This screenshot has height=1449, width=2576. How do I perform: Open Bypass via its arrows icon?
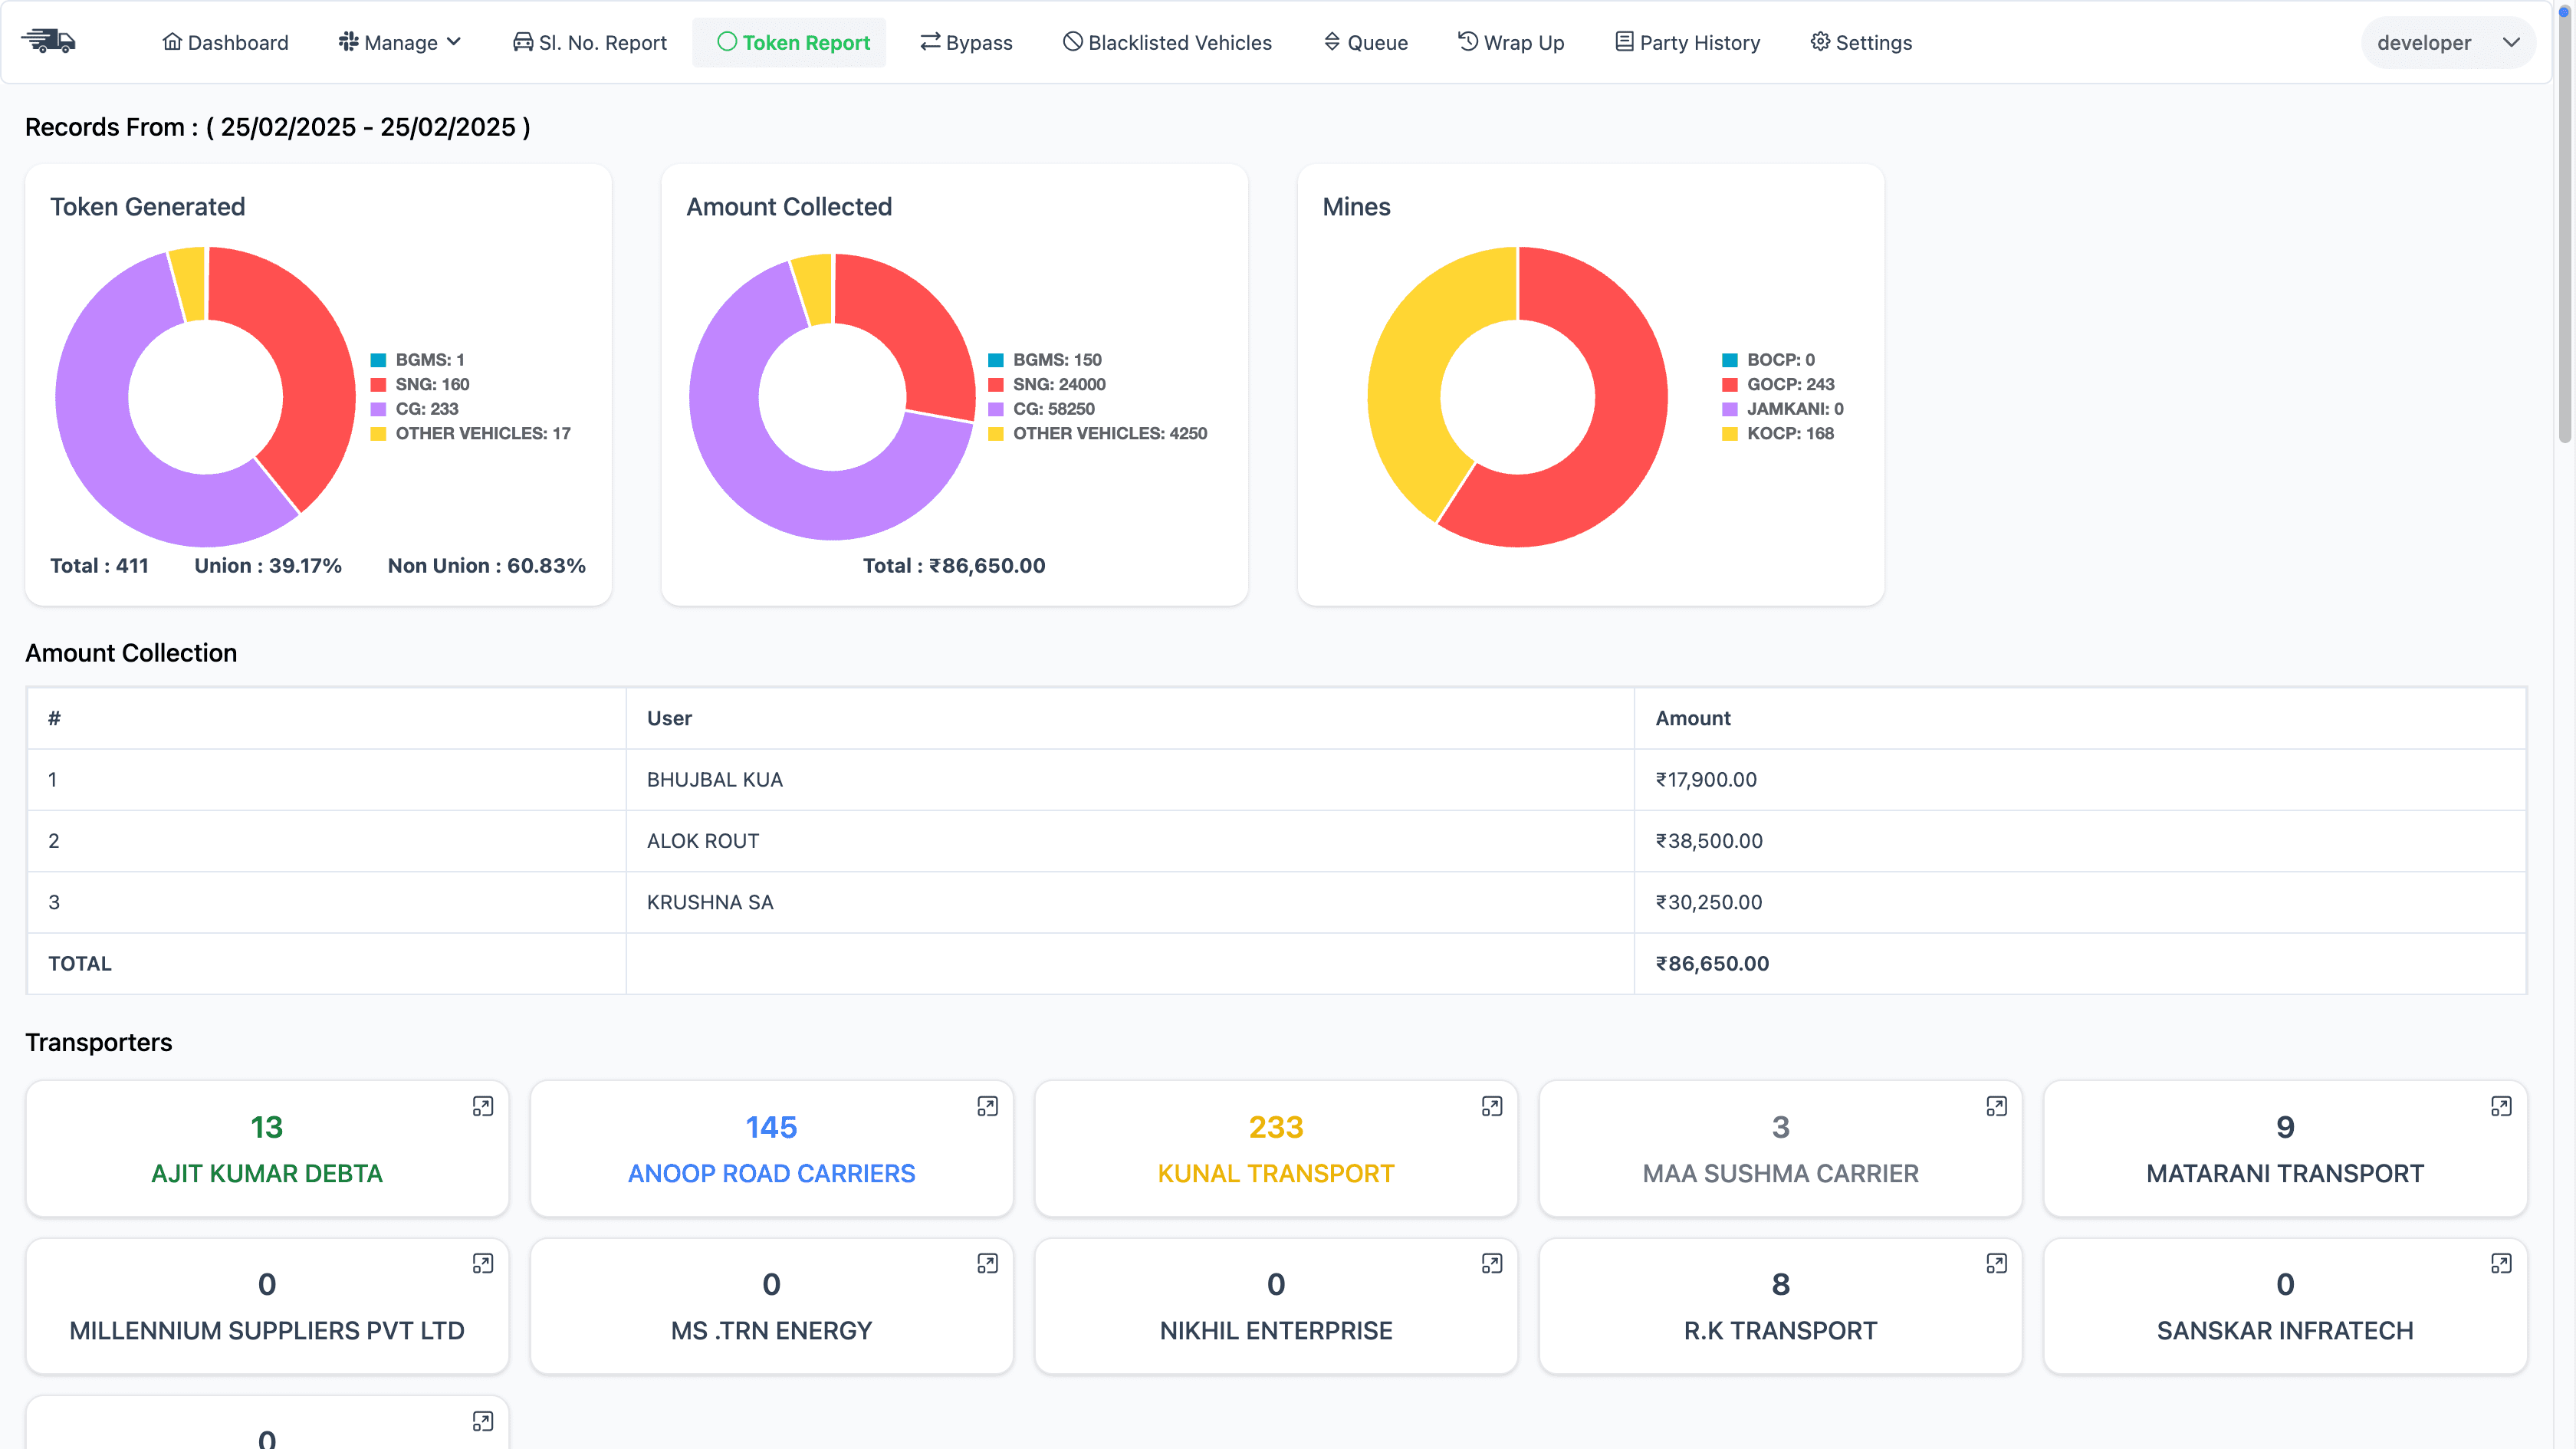pos(930,42)
